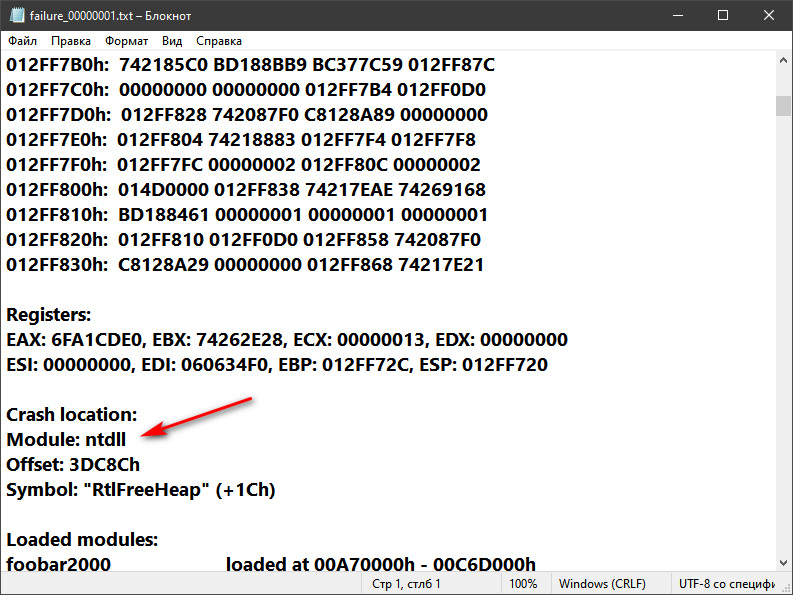Click the 012FF7E0h memory dump line

[x=241, y=140]
